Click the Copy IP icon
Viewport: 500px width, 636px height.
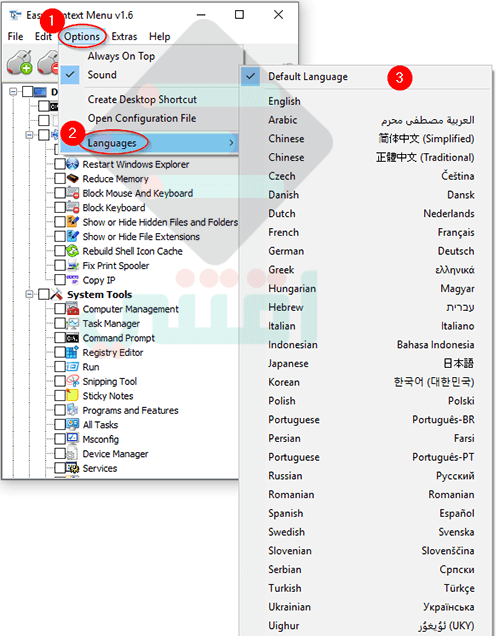tap(73, 279)
